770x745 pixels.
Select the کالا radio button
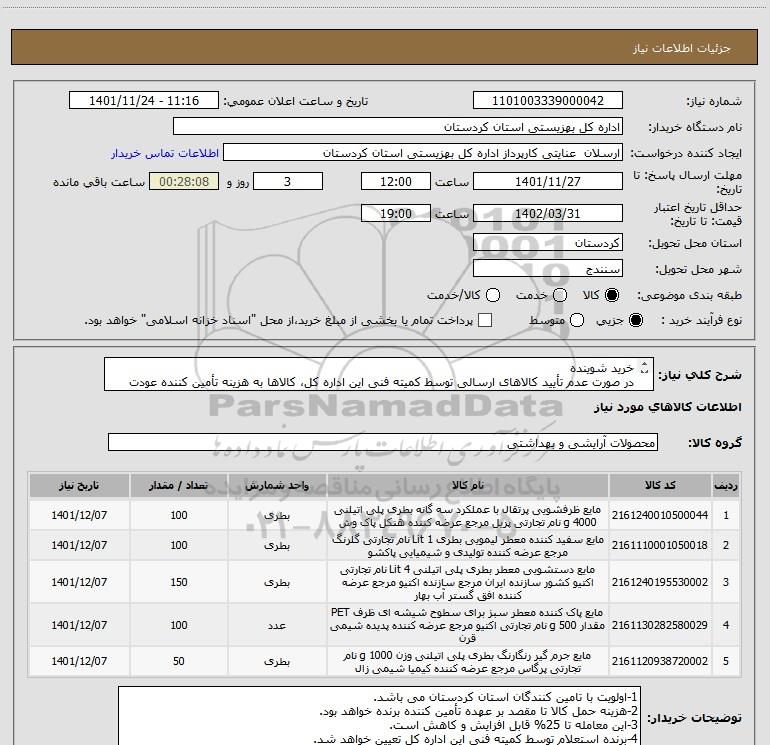(x=612, y=295)
